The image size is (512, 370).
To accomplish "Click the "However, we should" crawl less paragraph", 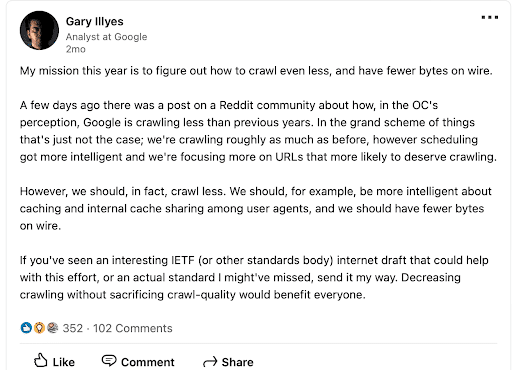I will click(256, 208).
